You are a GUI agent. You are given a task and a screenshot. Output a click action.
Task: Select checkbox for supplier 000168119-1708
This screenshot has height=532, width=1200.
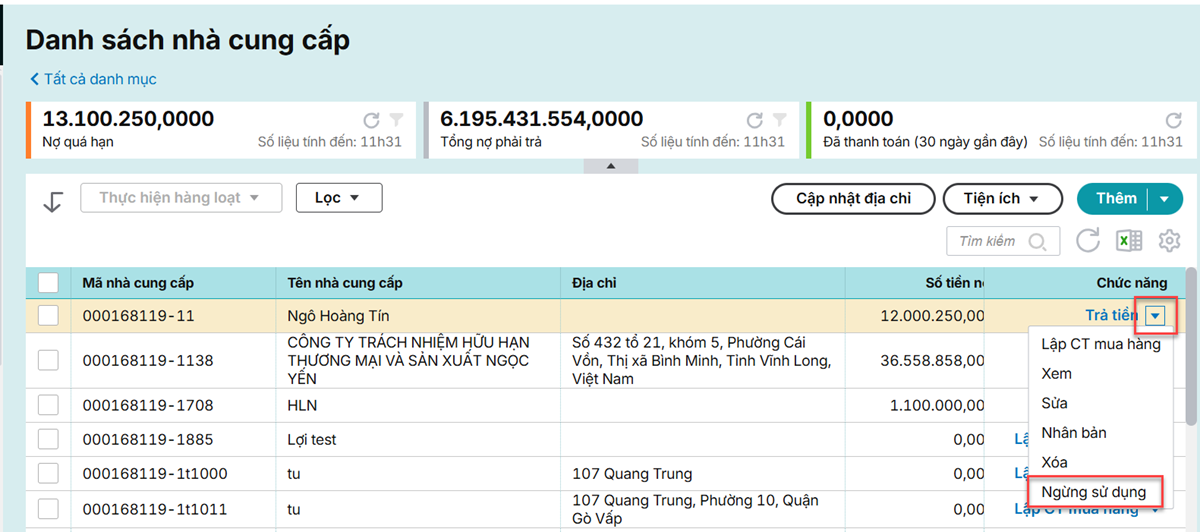coord(48,406)
